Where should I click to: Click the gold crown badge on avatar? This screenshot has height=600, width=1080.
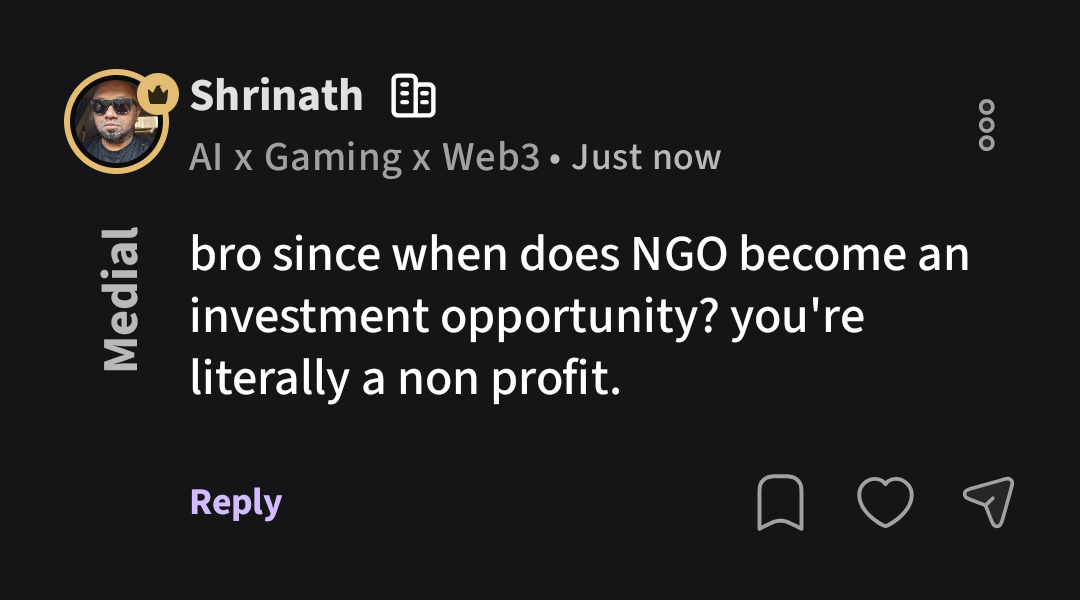coord(157,96)
